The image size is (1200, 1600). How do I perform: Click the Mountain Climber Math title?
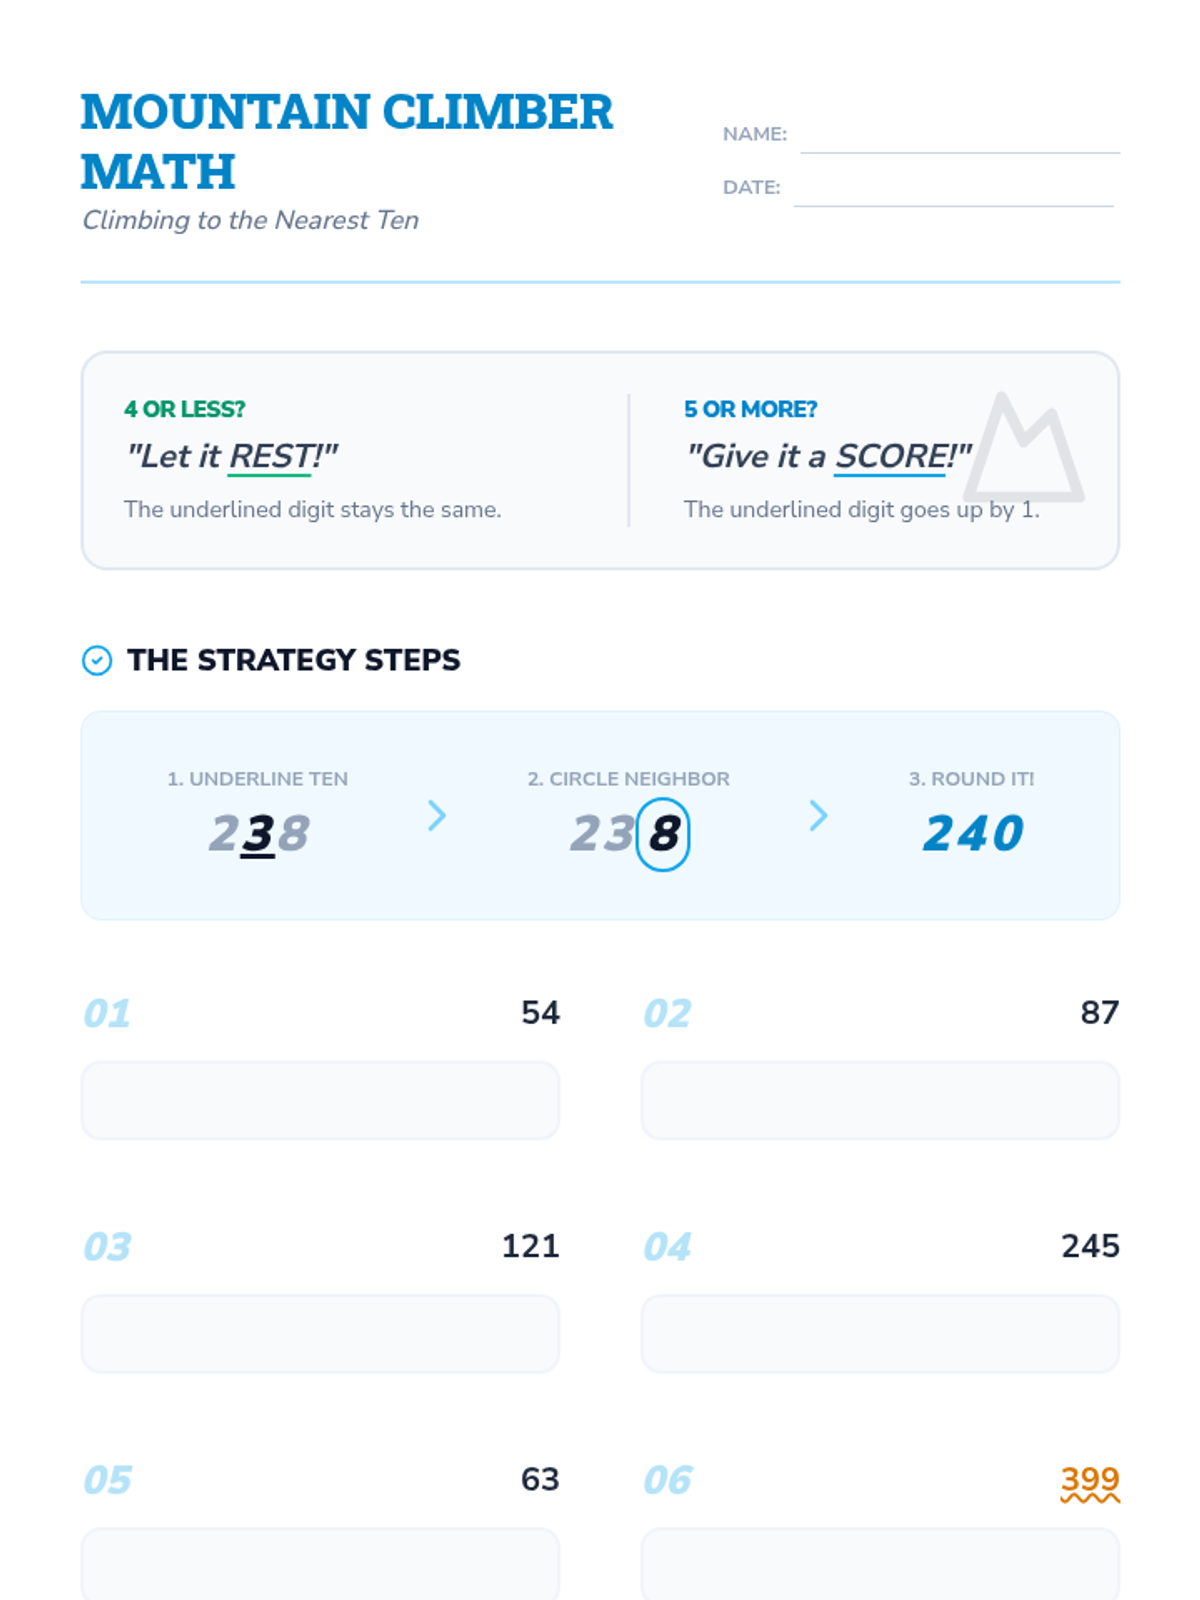coord(346,141)
